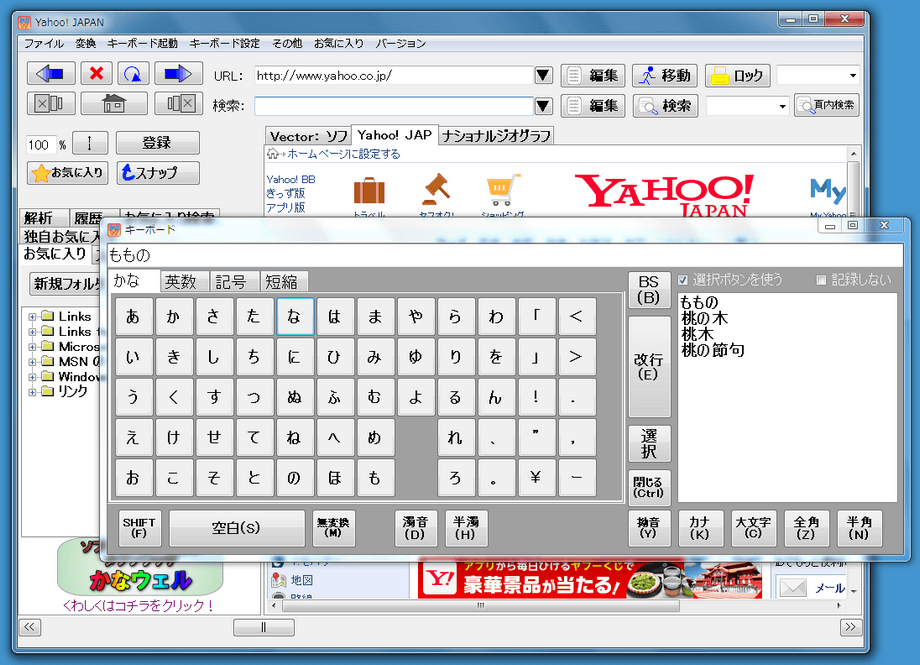Expand the MSN folder node
Screen dimensions: 920x665
(32, 362)
